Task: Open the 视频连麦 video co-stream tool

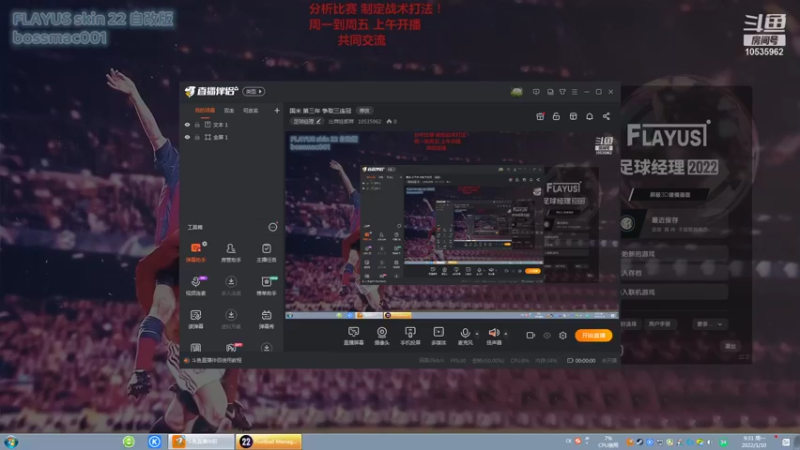Action: [196, 286]
